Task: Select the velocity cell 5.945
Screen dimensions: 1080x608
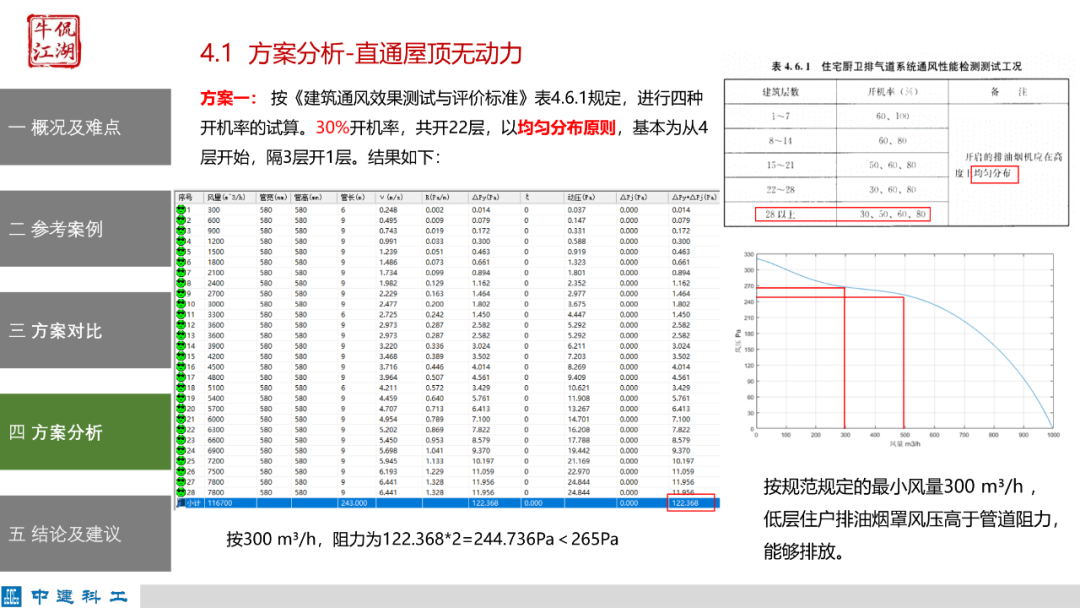Action: [388, 461]
